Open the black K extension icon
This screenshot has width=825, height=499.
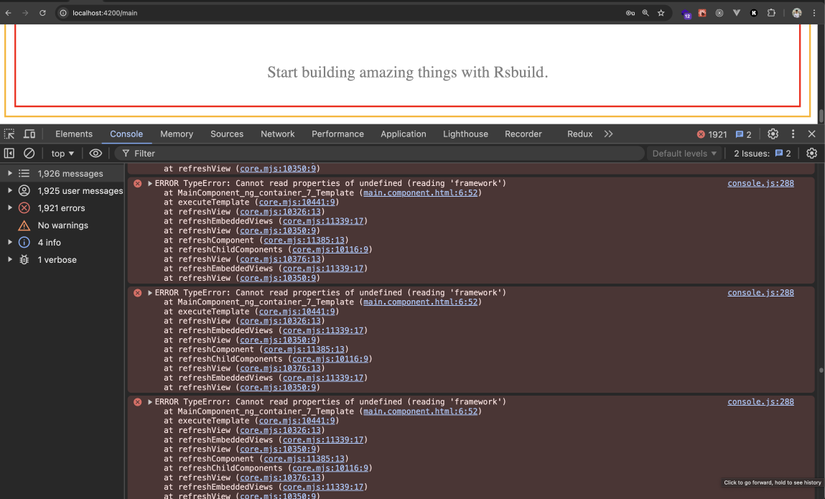[753, 13]
